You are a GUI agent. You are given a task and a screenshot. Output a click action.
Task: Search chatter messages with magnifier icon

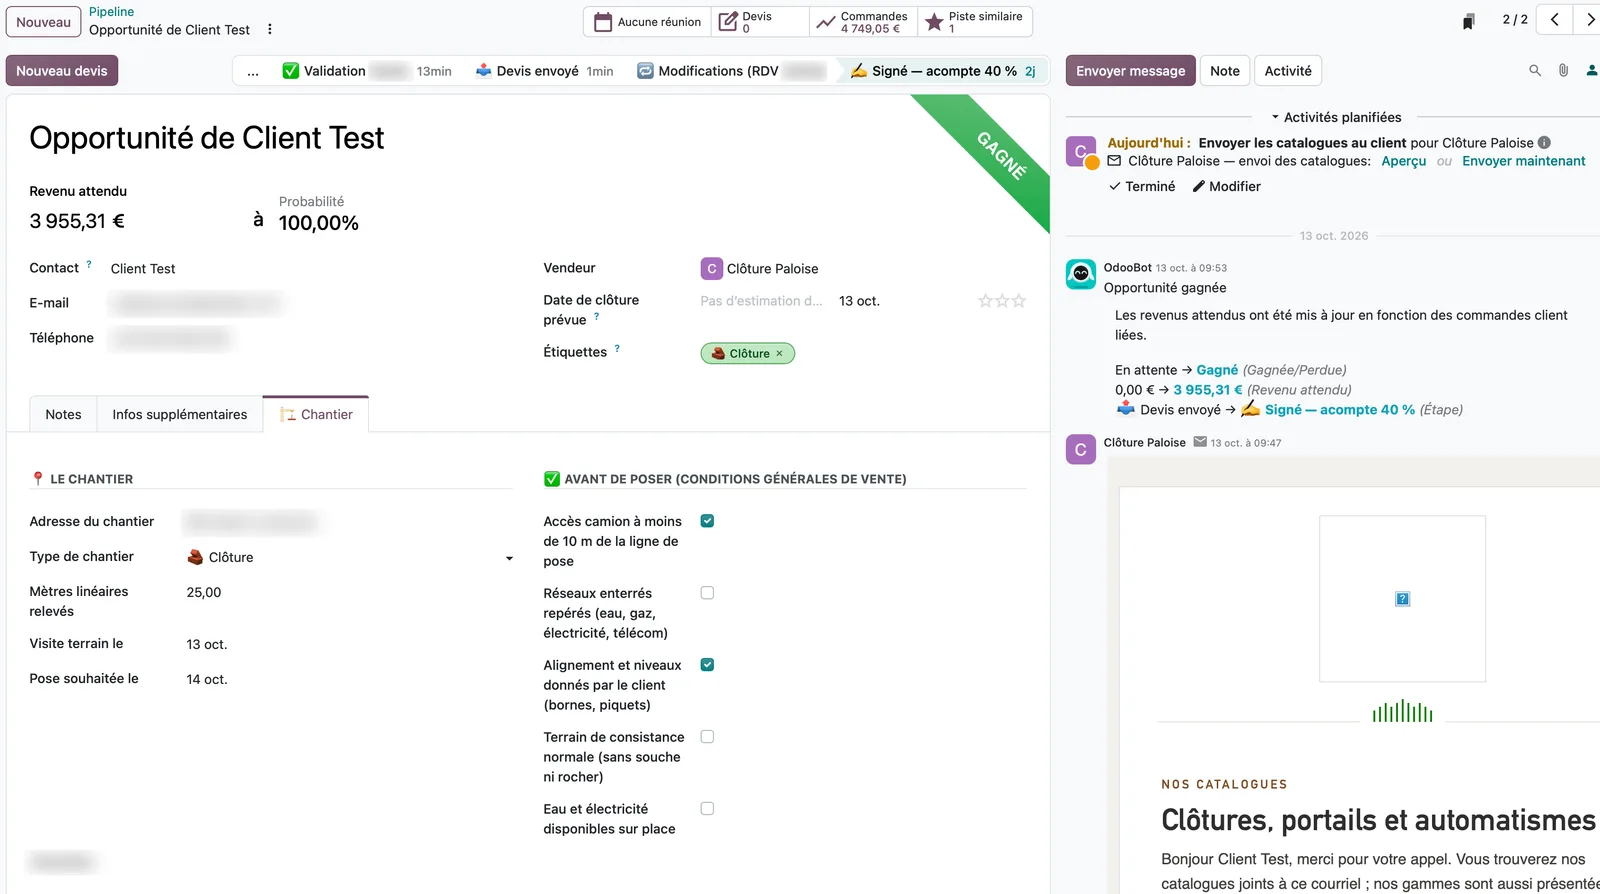1535,71
